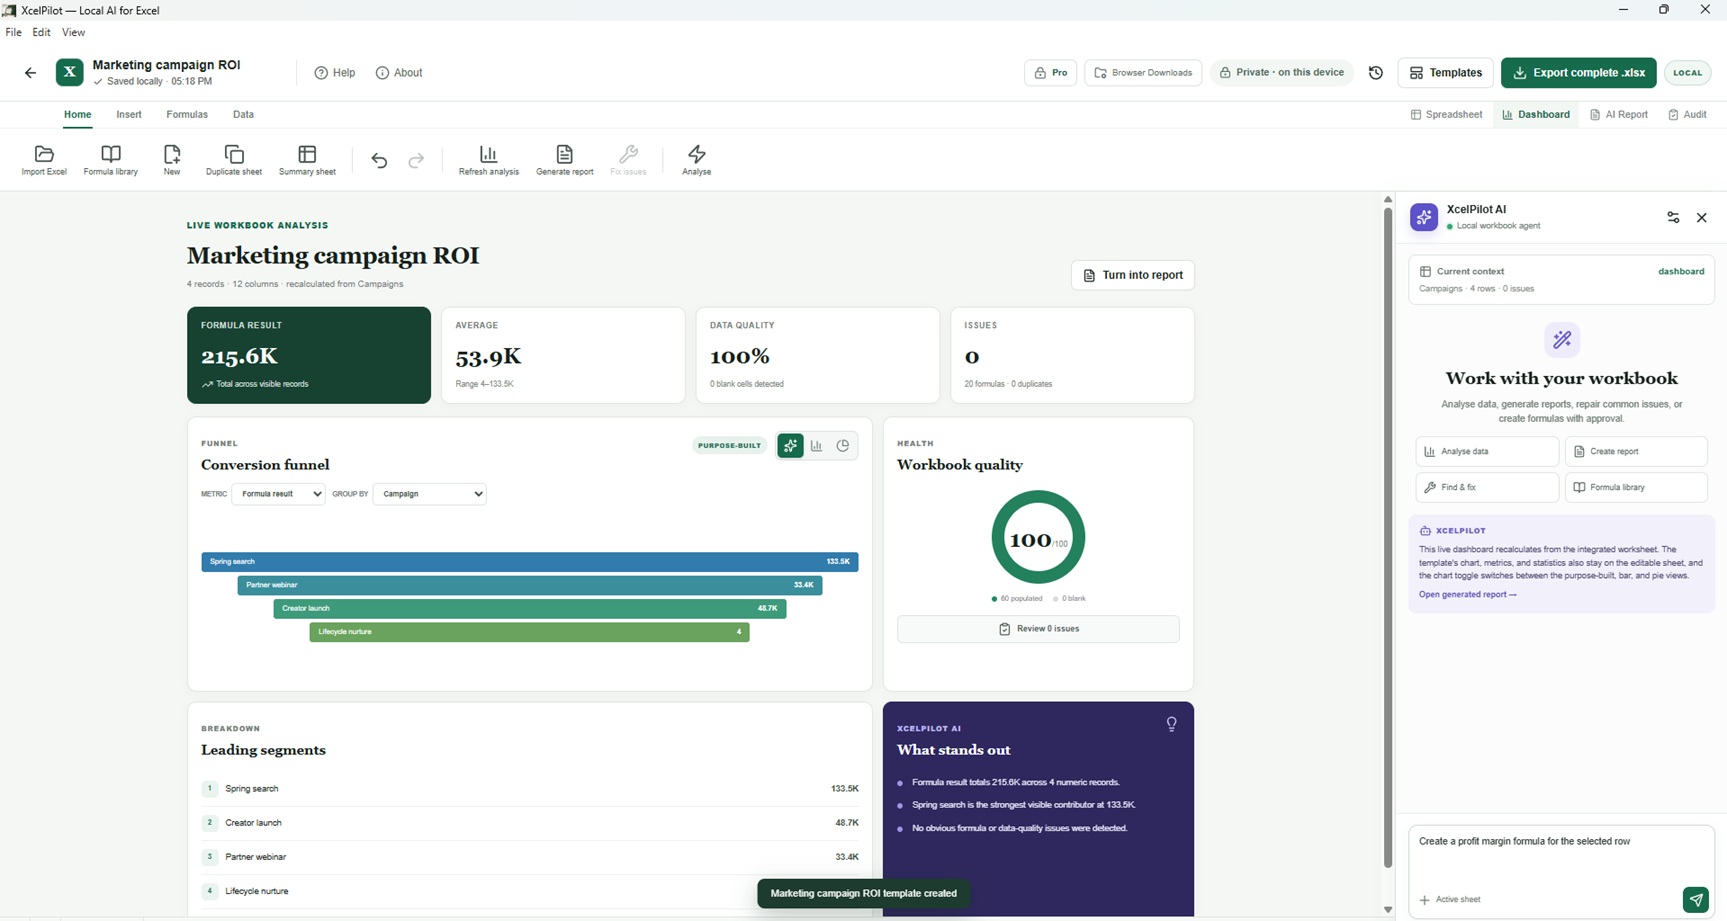1727x921 pixels.
Task: Open the Group by Campaign dropdown
Action: 430,494
